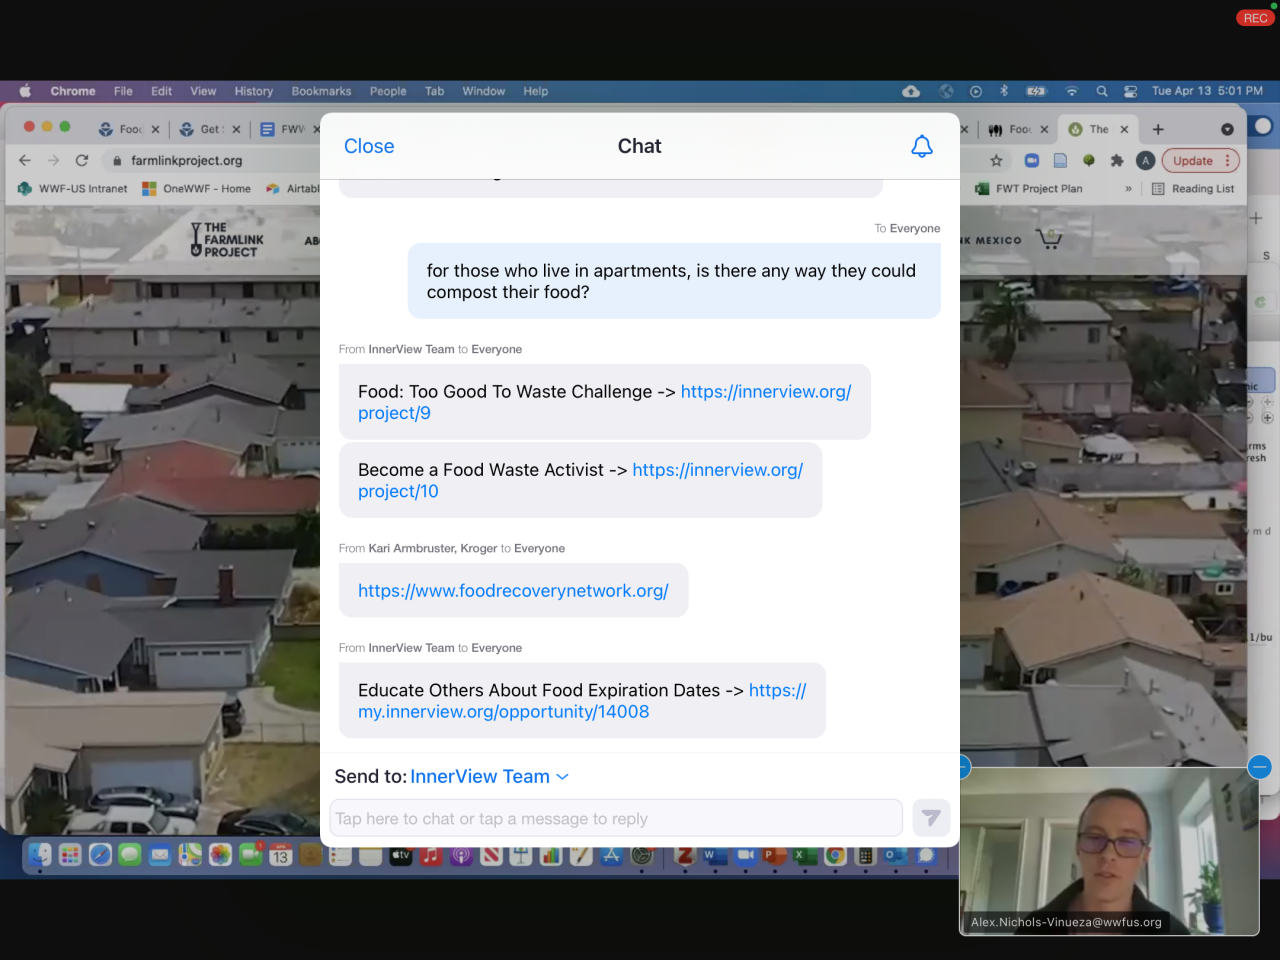
Task: Tap the chat message input field
Action: (x=615, y=818)
